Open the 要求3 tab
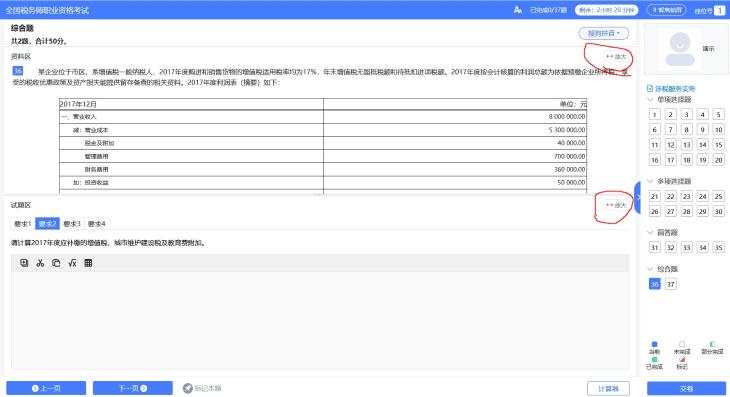The image size is (730, 397). tap(72, 224)
